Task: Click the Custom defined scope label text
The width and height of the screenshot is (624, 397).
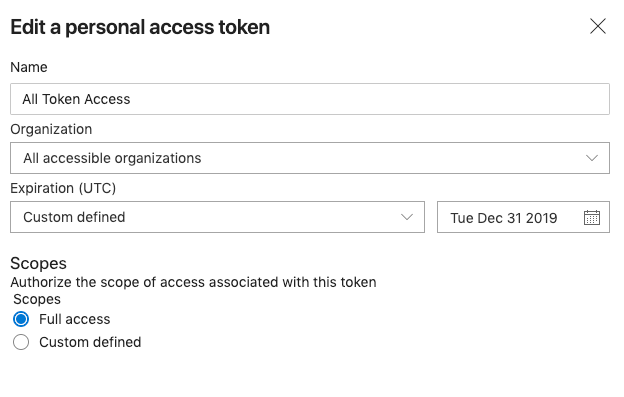Action: pos(90,342)
